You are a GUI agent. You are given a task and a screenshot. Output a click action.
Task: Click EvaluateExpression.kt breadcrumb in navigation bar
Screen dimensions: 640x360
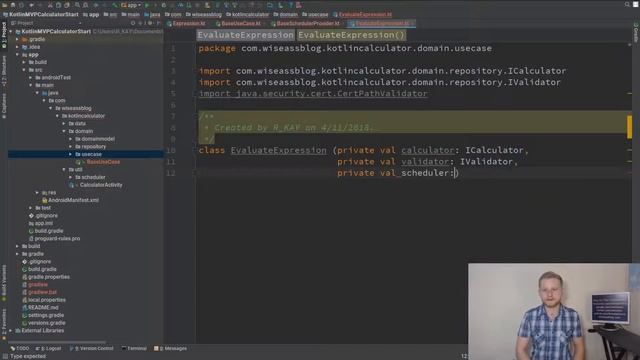[x=362, y=14]
